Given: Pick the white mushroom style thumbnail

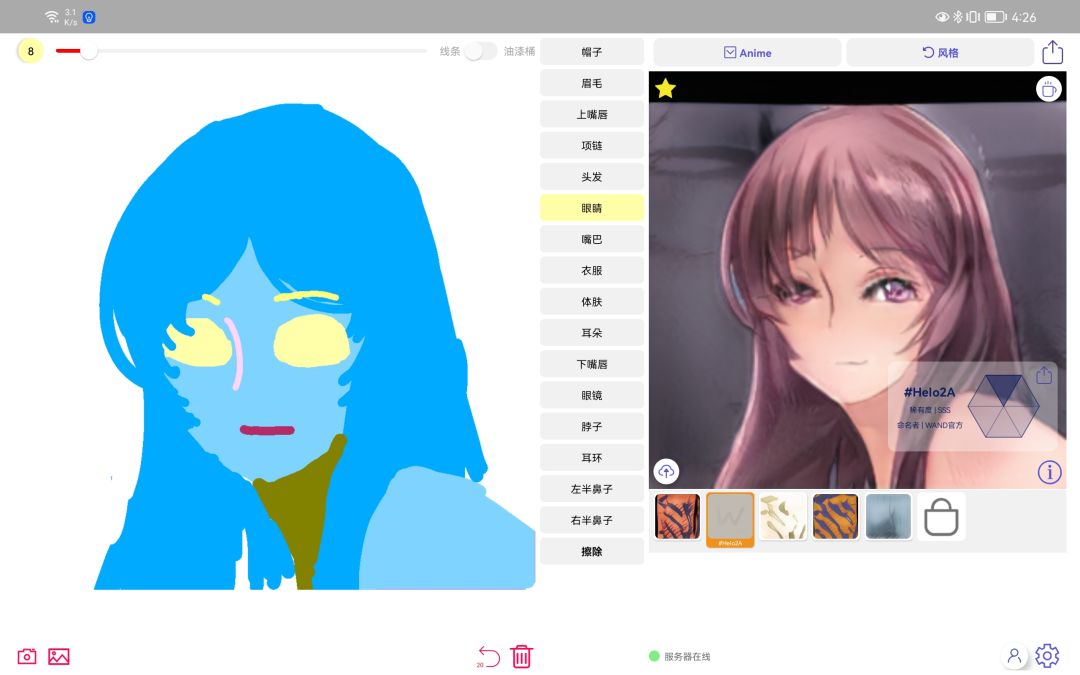Looking at the screenshot, I should pyautogui.click(x=782, y=517).
